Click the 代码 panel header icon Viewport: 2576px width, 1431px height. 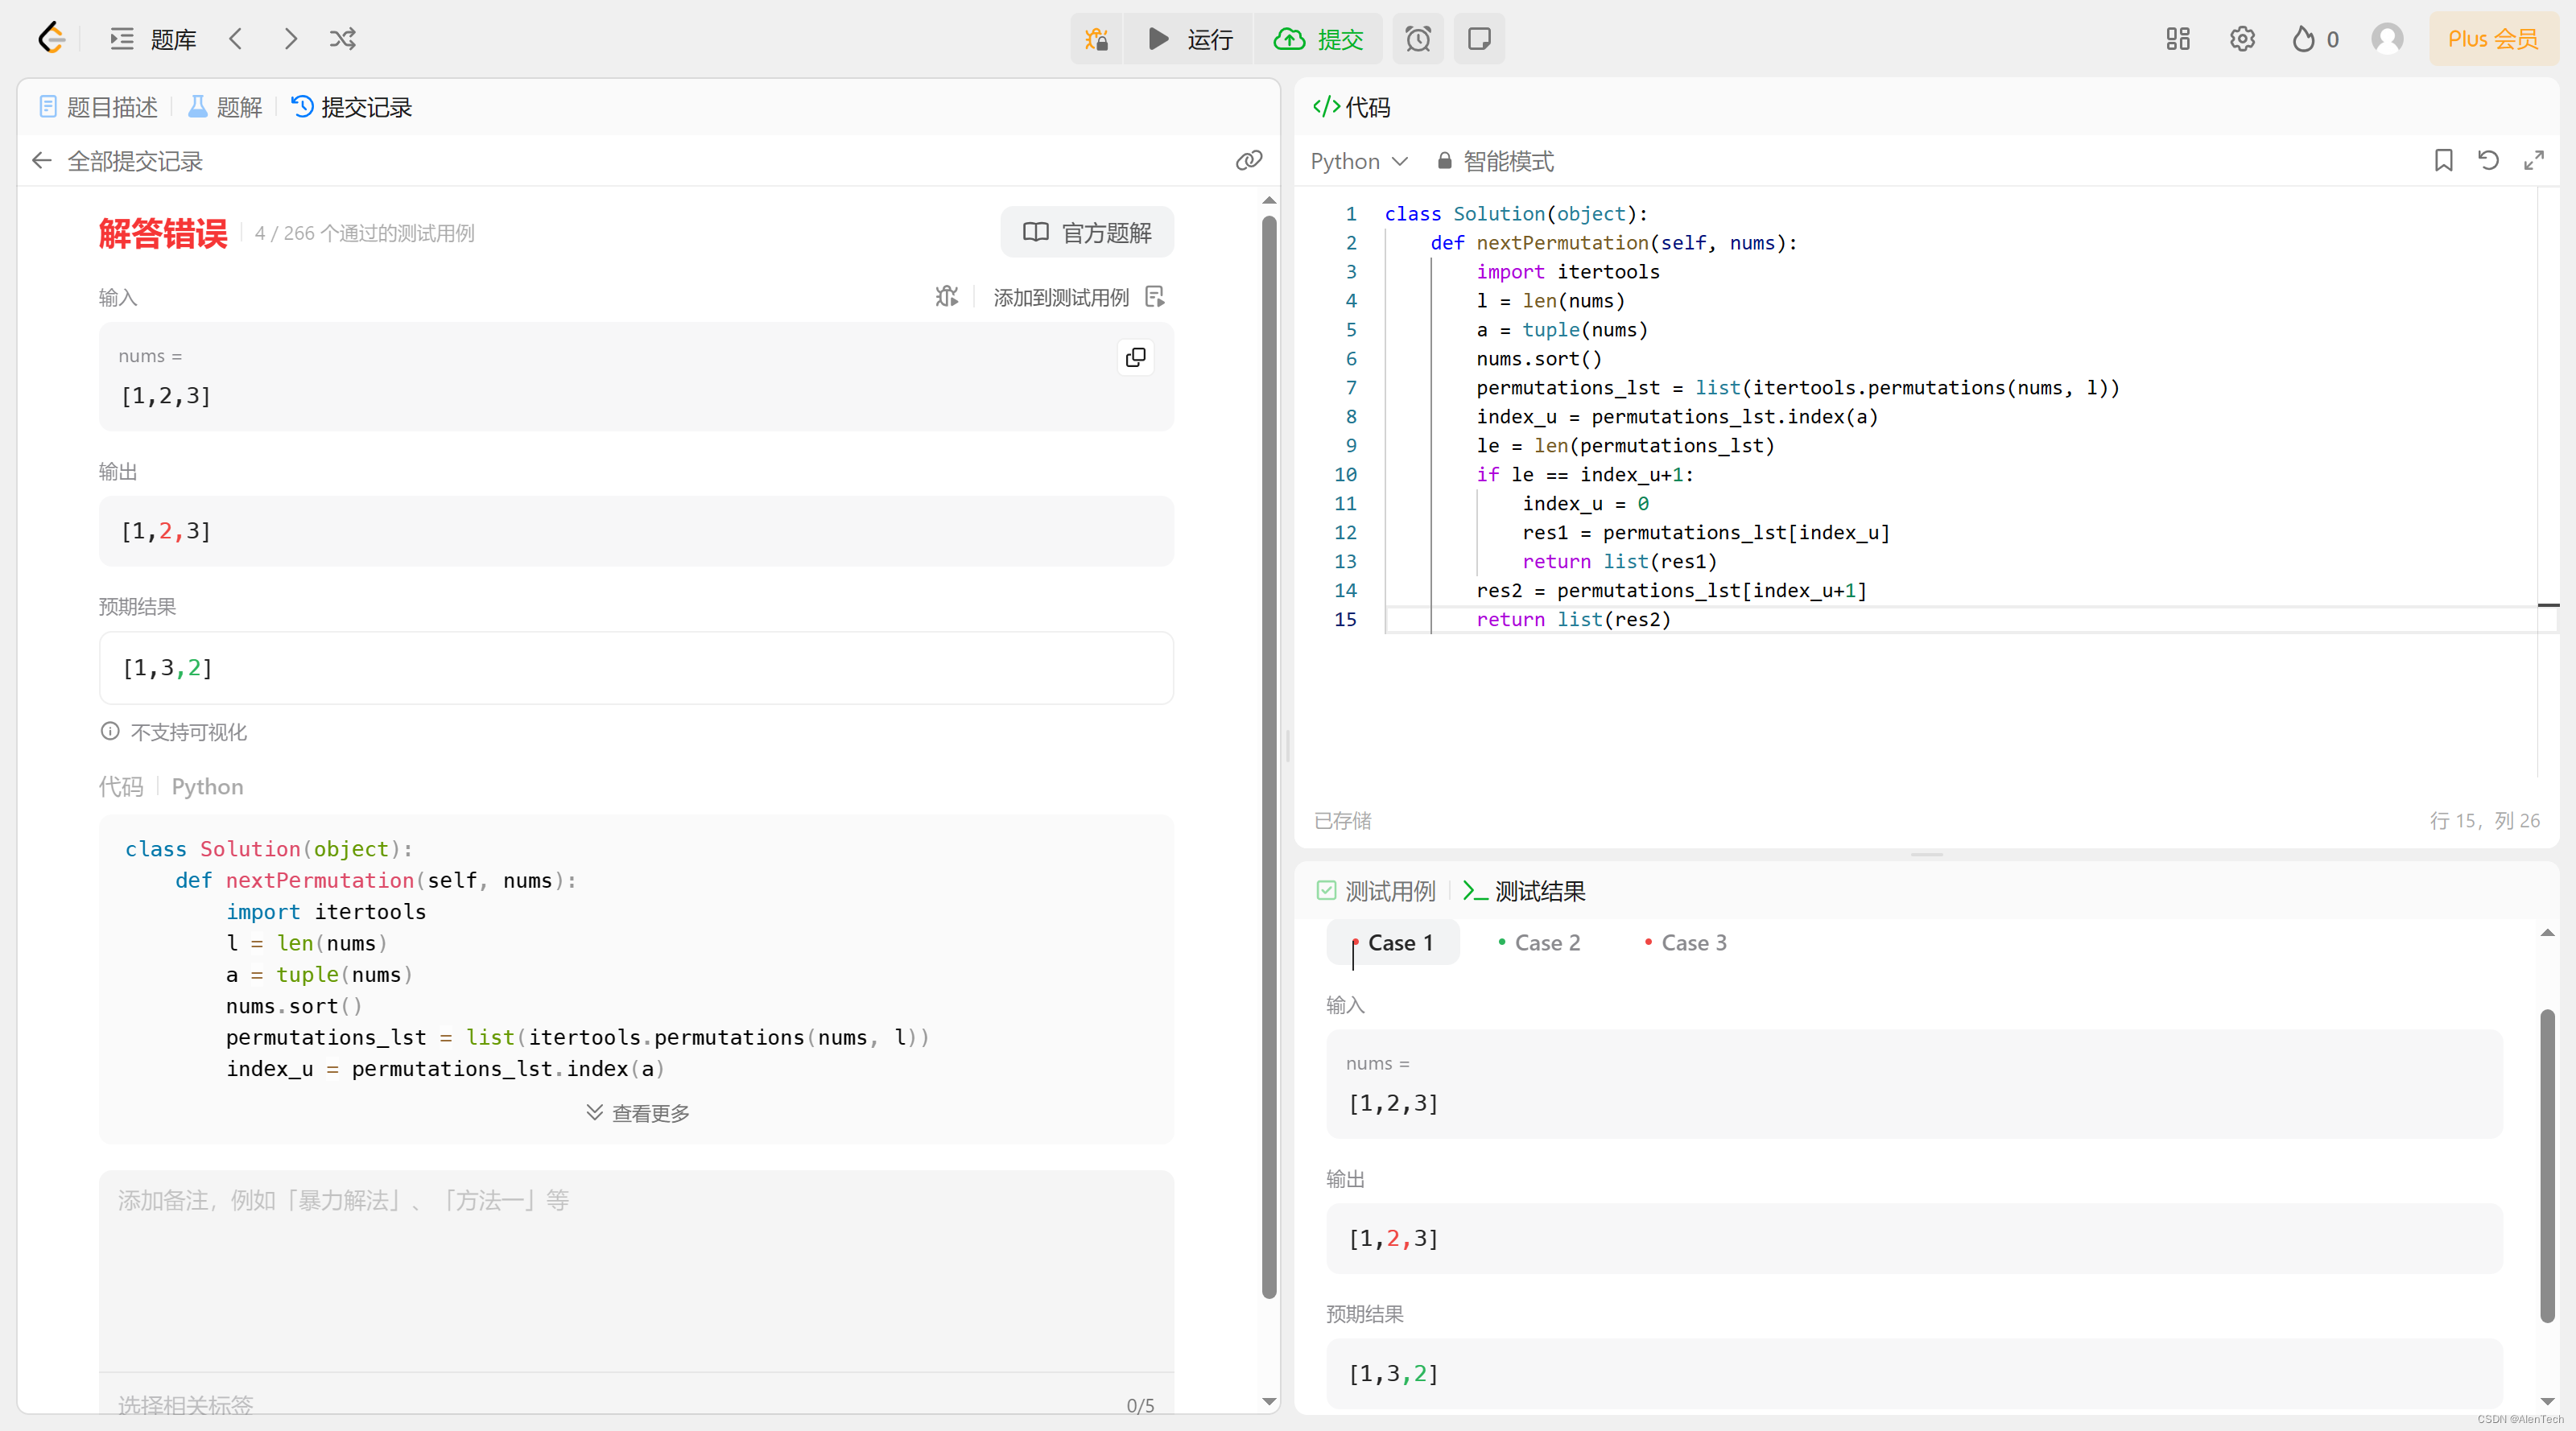point(1326,107)
